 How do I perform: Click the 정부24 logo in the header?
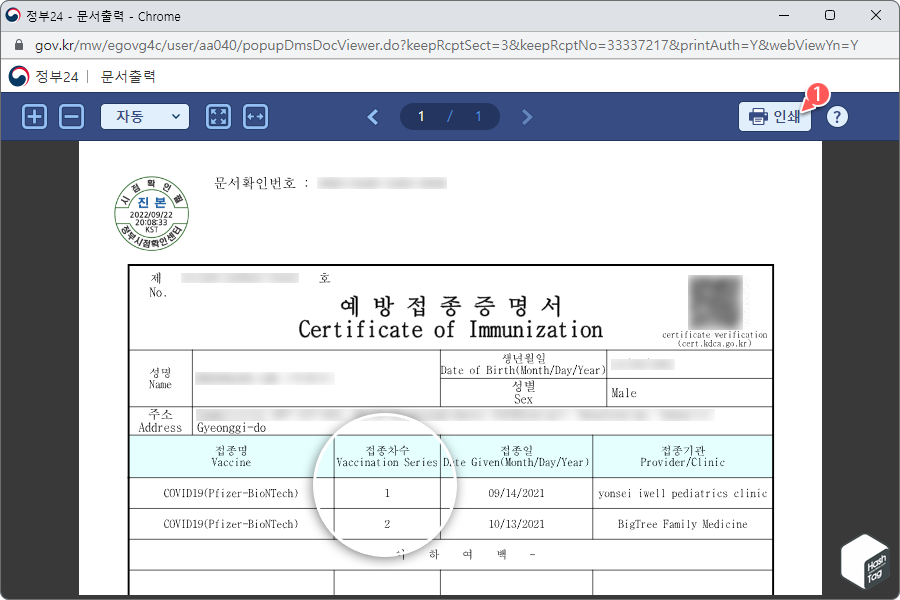click(18, 75)
